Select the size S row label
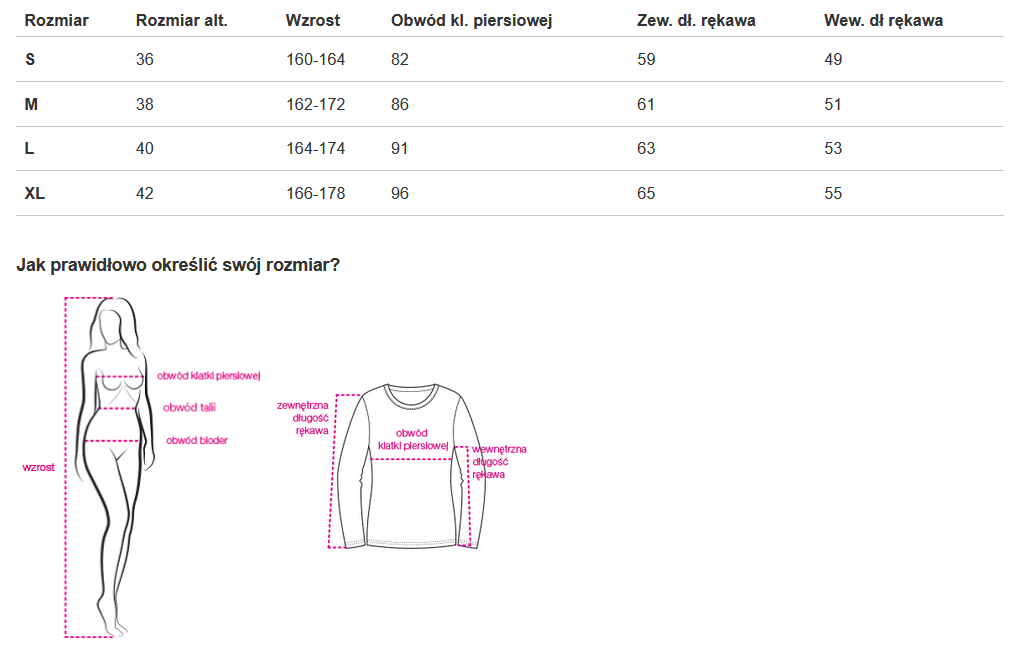 click(x=30, y=59)
